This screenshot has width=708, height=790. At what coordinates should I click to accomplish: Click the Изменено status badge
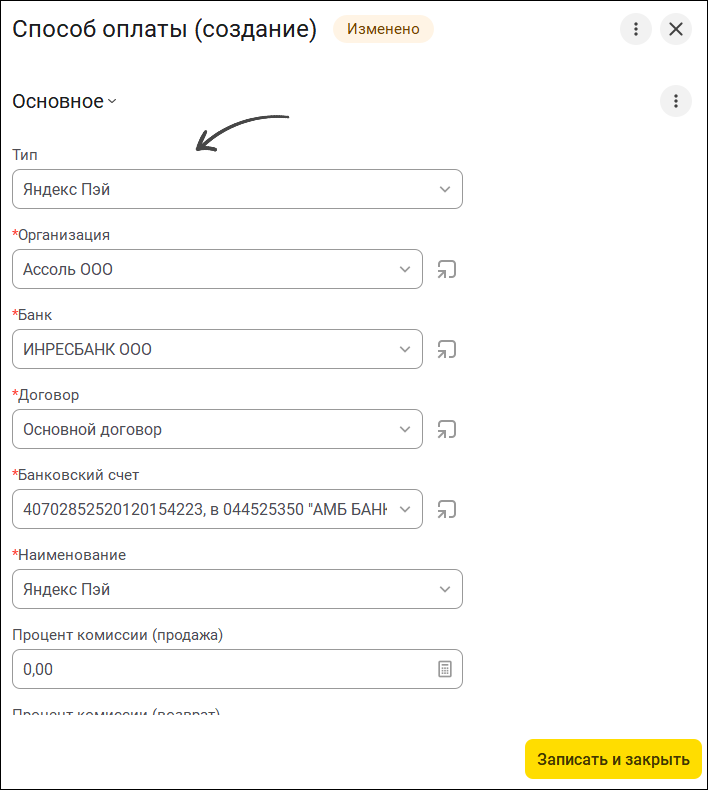coord(383,29)
